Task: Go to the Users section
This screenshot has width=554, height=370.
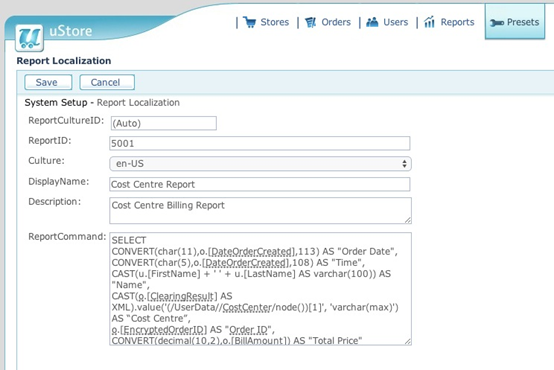Action: 396,22
